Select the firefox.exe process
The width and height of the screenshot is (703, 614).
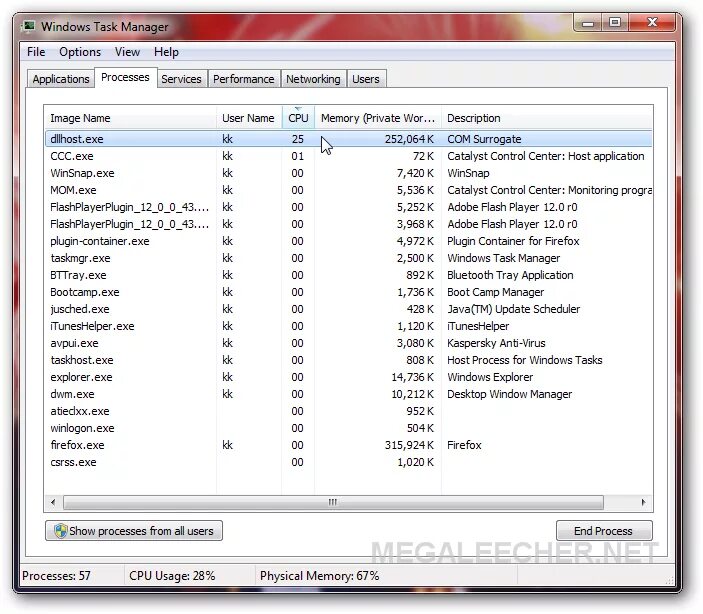click(x=348, y=446)
